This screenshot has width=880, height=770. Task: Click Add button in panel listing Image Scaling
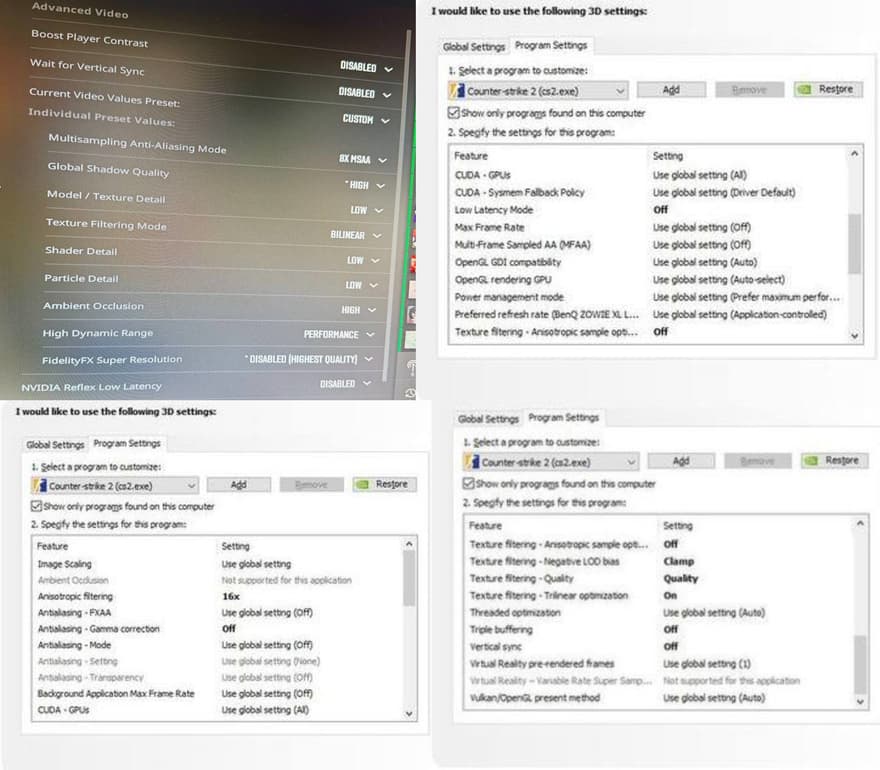(239, 484)
